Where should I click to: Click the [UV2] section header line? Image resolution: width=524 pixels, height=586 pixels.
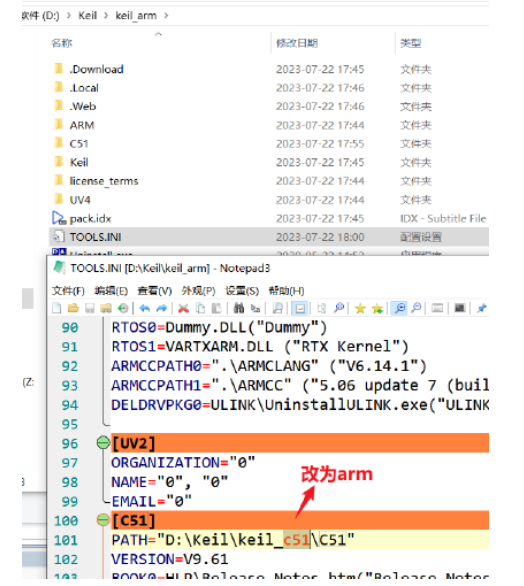300,443
